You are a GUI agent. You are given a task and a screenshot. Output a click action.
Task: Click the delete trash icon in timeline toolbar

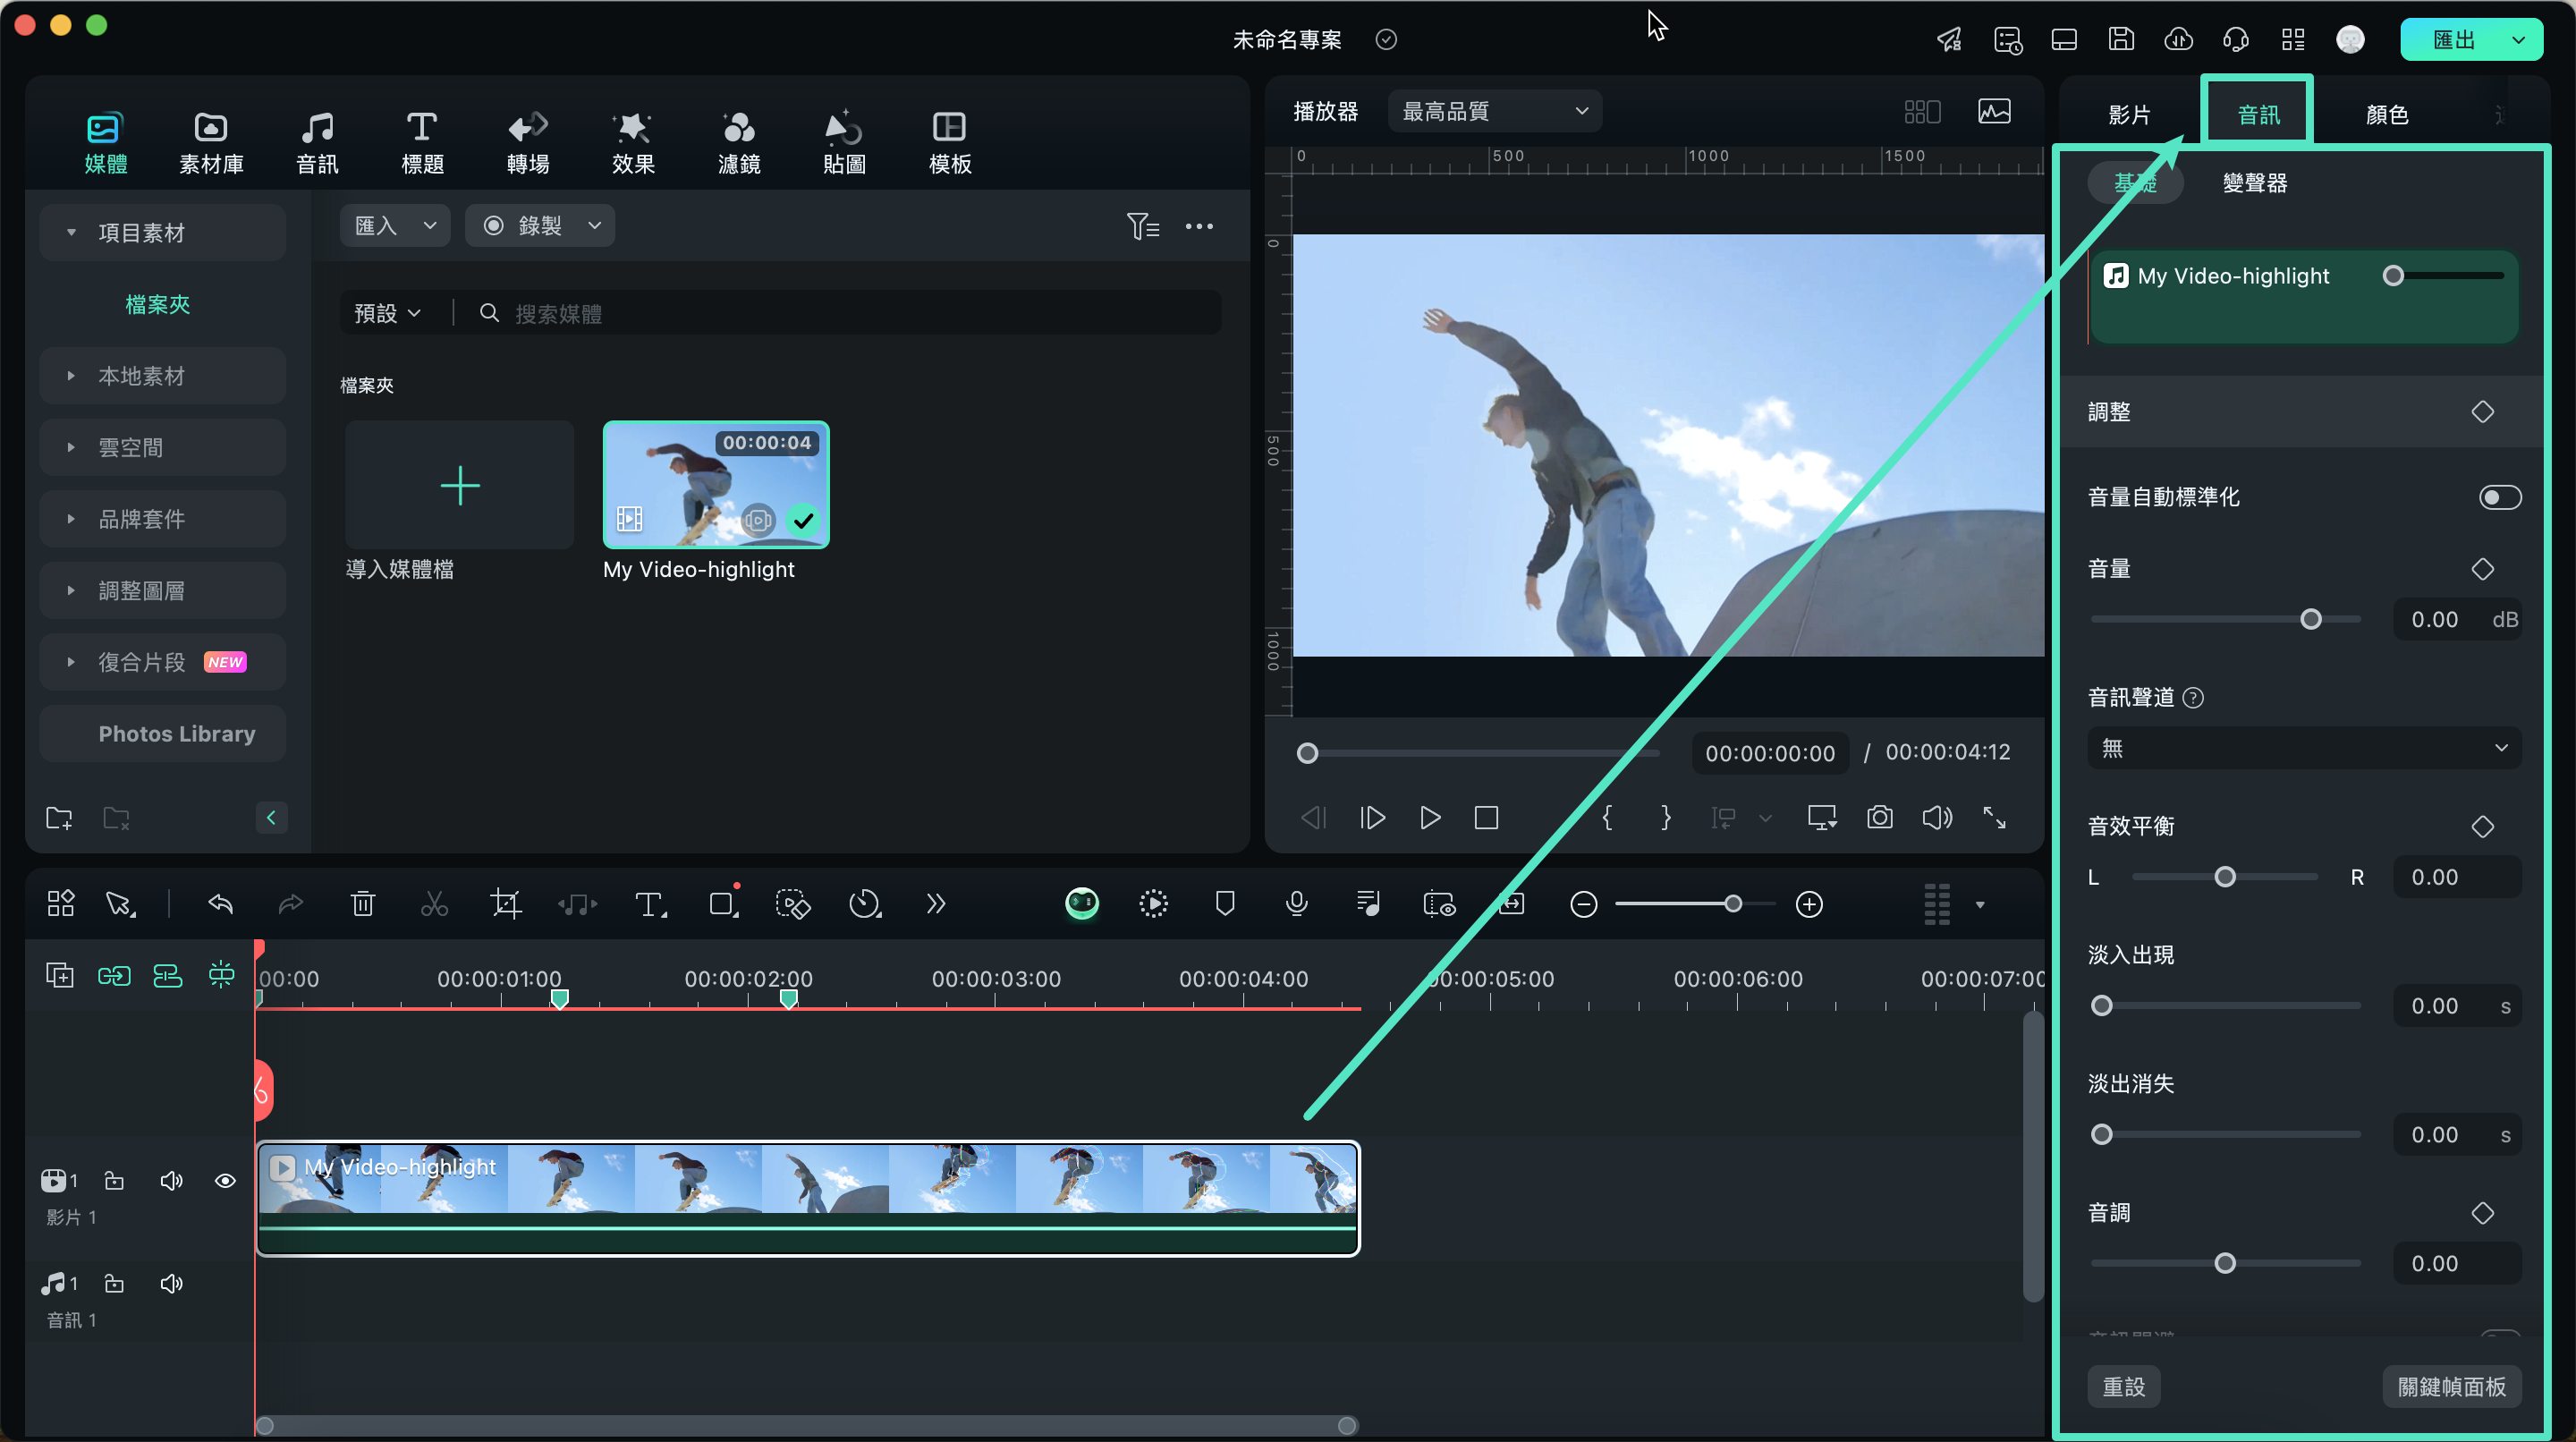(x=363, y=904)
